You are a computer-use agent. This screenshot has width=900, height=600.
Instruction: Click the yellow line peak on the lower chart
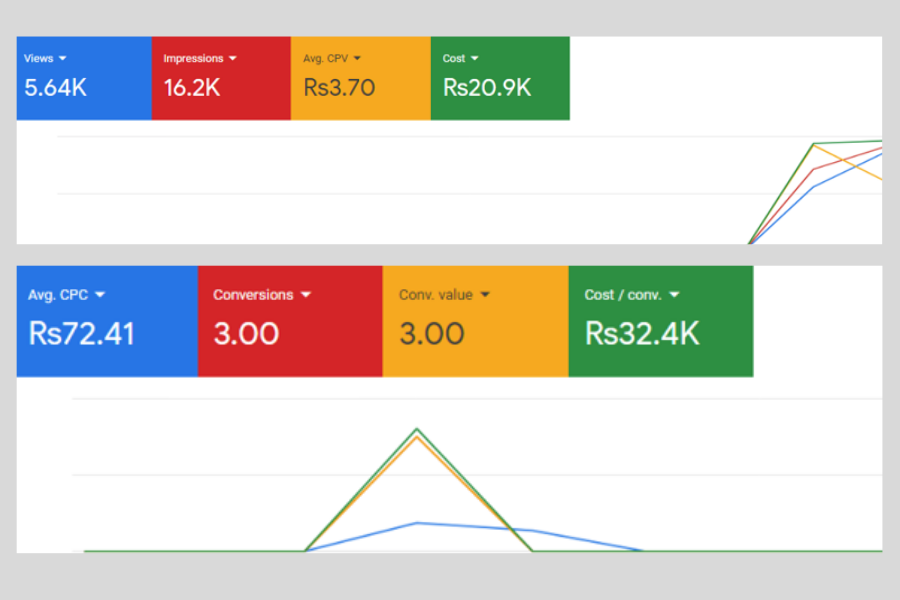pos(417,437)
